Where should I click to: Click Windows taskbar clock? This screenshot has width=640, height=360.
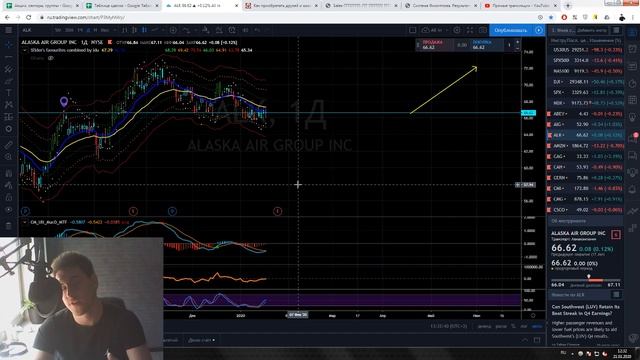tap(622, 353)
